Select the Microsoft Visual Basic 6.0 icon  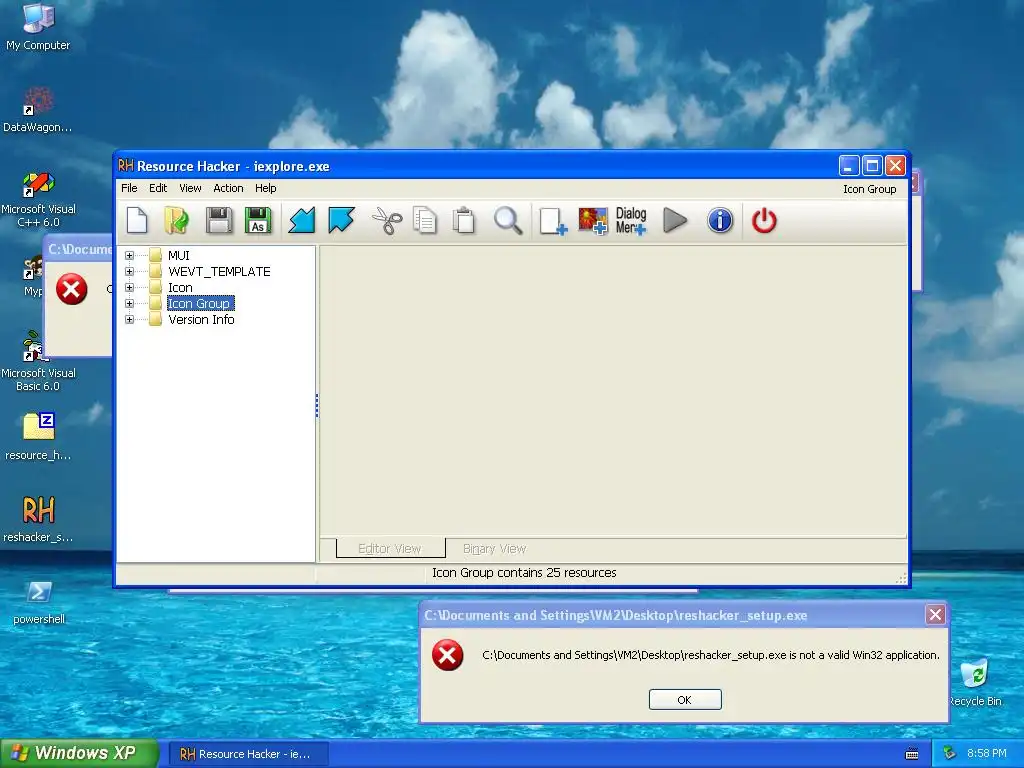pyautogui.click(x=38, y=362)
